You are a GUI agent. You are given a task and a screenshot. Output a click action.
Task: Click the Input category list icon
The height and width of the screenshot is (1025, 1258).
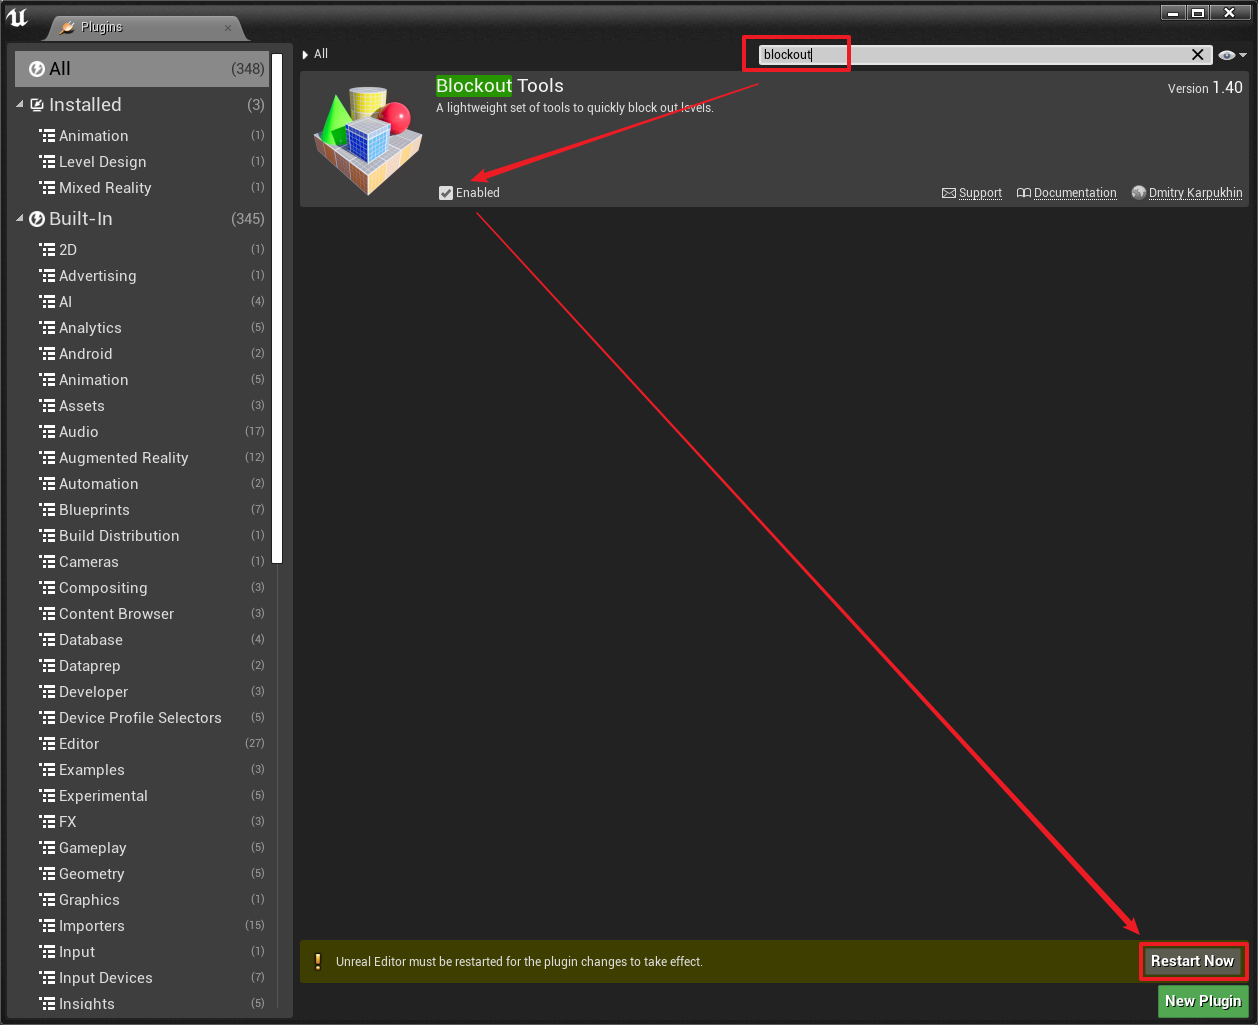click(47, 952)
